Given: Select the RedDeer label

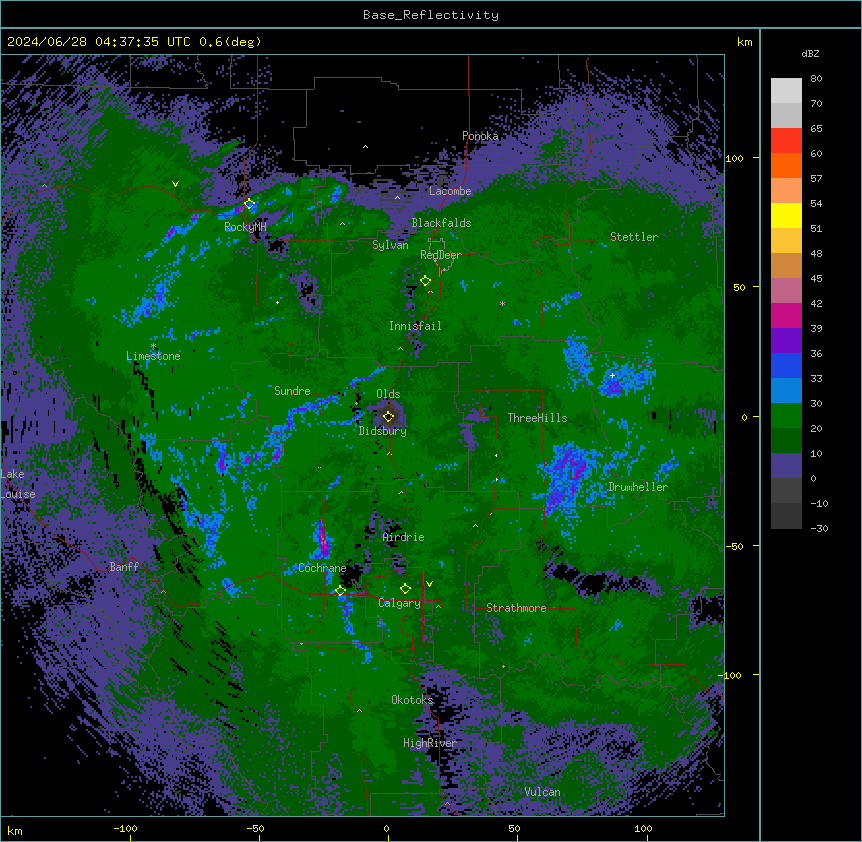Looking at the screenshot, I should point(440,255).
